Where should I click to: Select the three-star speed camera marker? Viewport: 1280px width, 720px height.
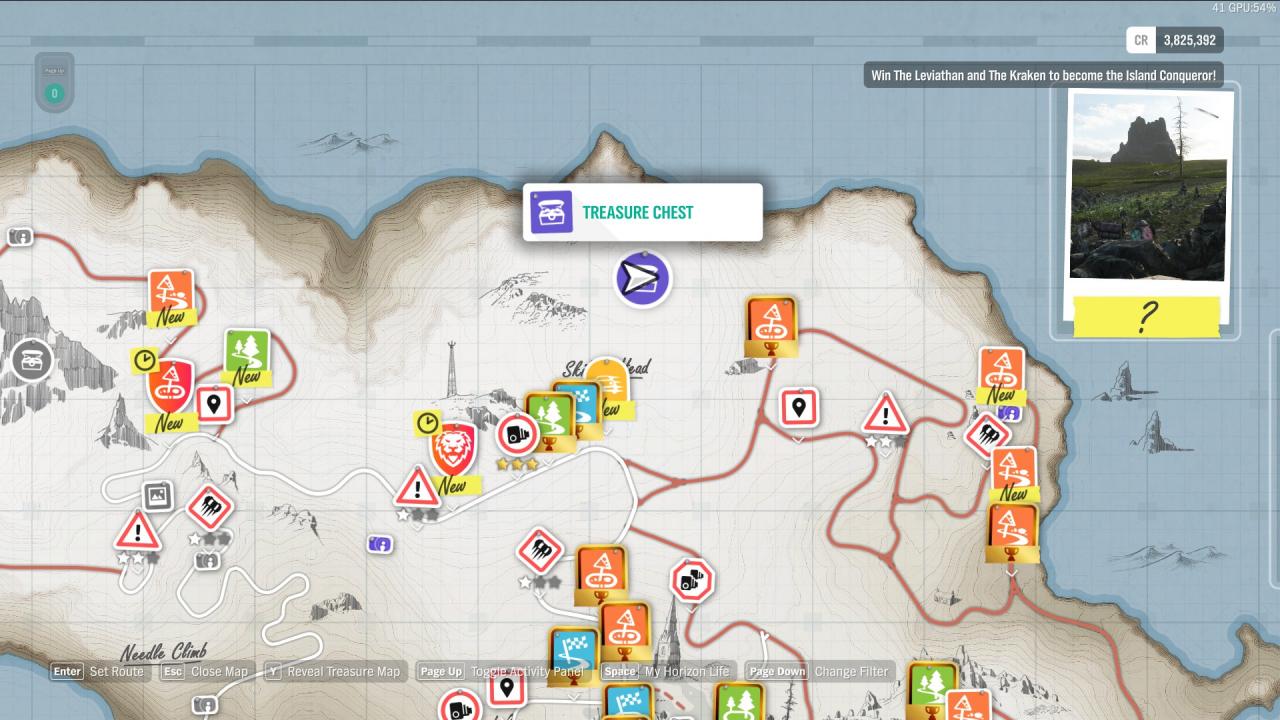[x=517, y=435]
